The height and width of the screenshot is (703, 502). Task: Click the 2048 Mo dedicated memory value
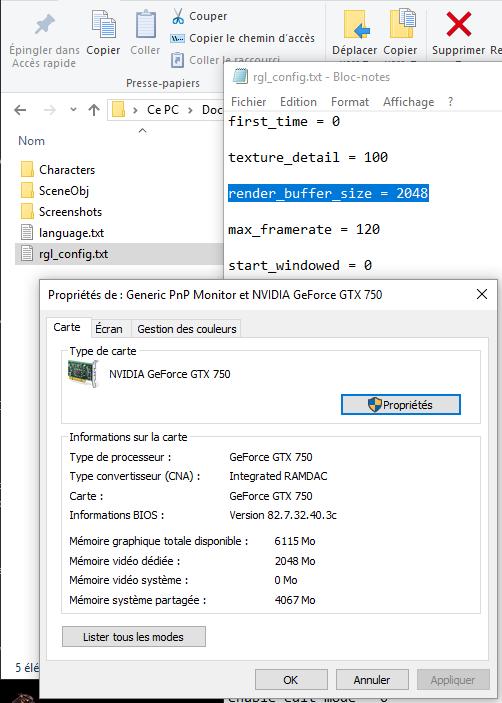coord(295,561)
